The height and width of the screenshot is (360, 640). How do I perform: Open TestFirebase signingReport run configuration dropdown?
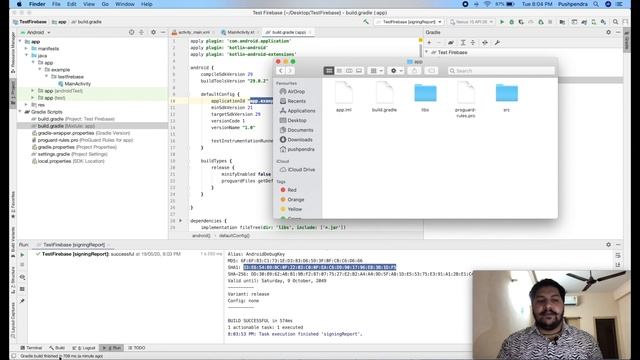(409, 22)
